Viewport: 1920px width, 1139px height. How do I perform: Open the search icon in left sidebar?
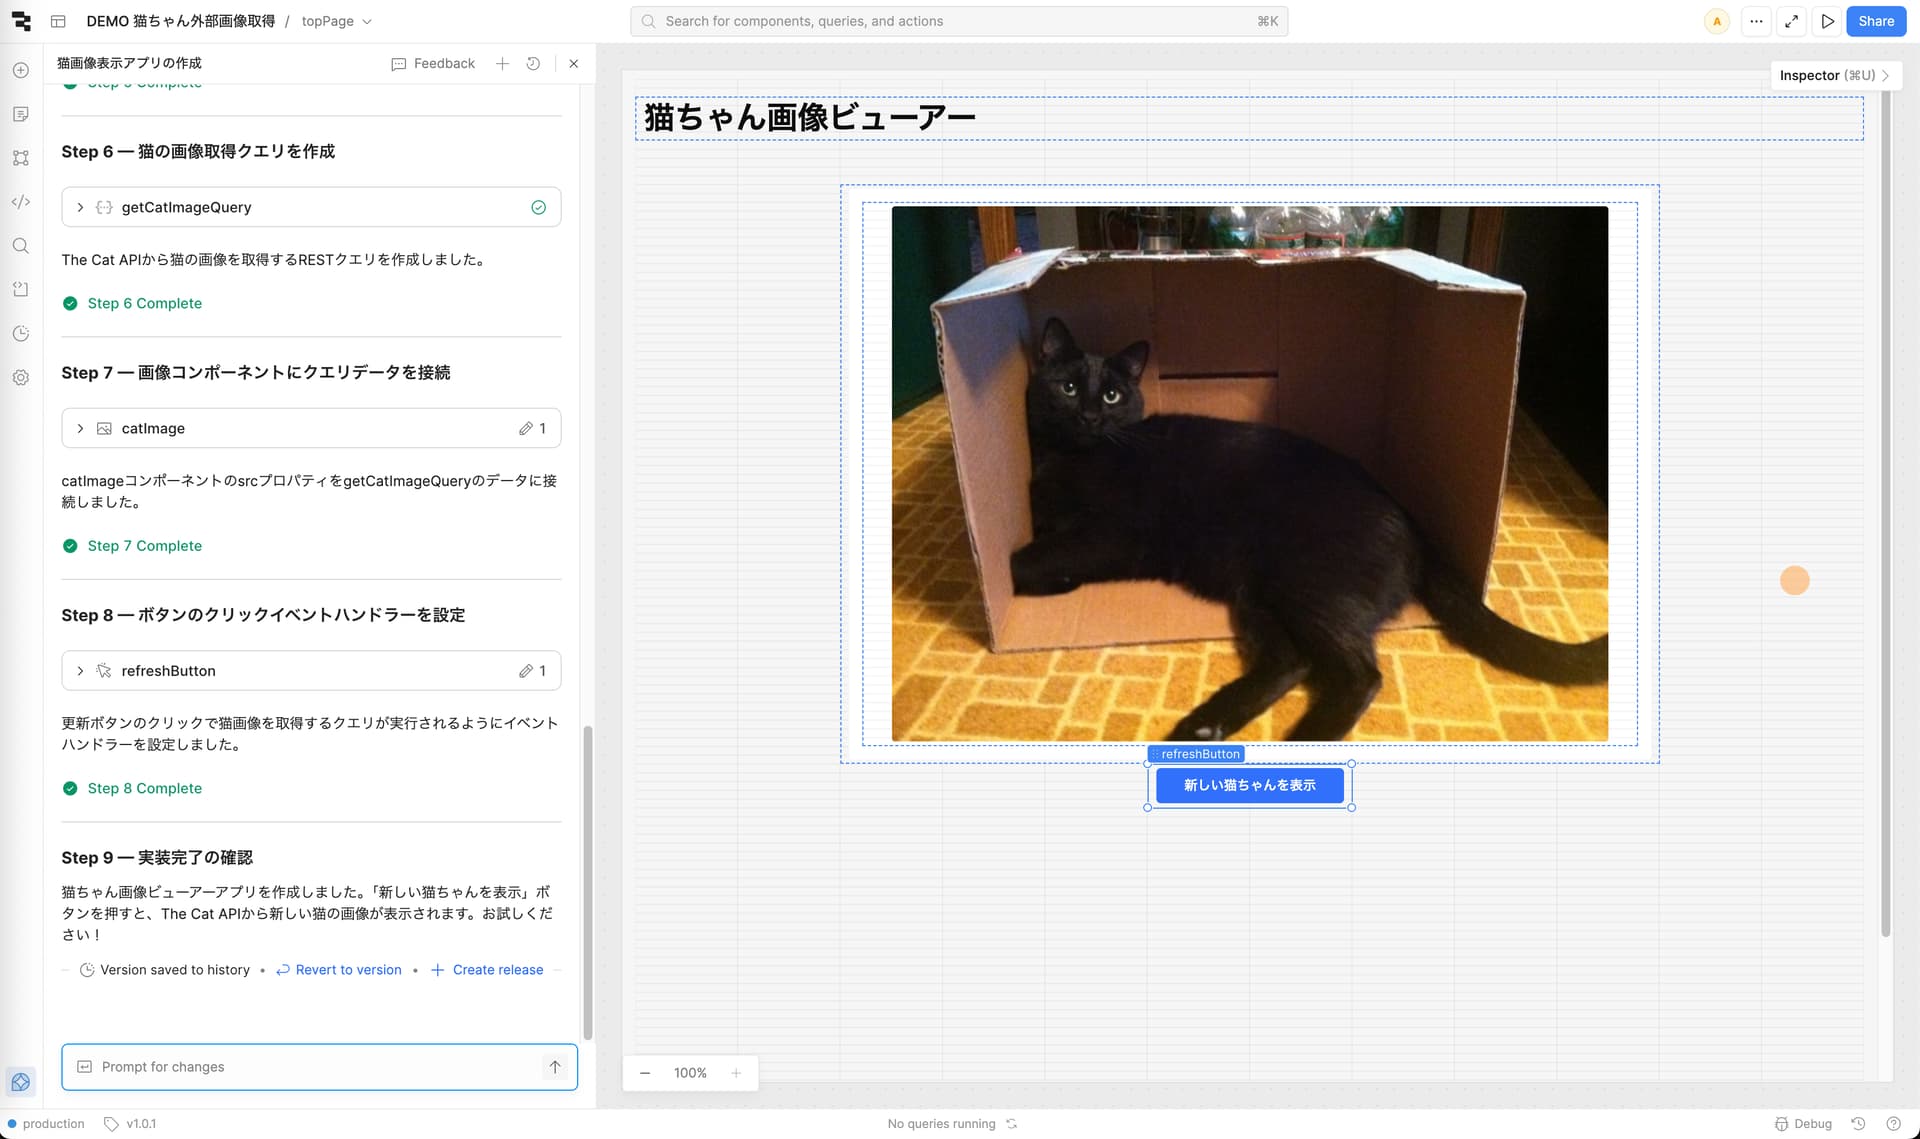(x=21, y=246)
